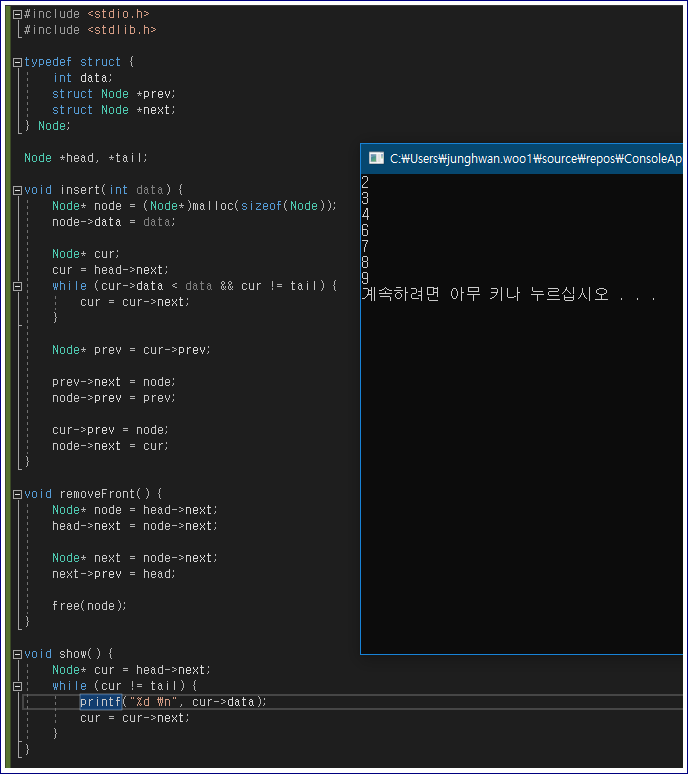Click console output line '2'
Screen dimensions: 688x774
tap(365, 183)
